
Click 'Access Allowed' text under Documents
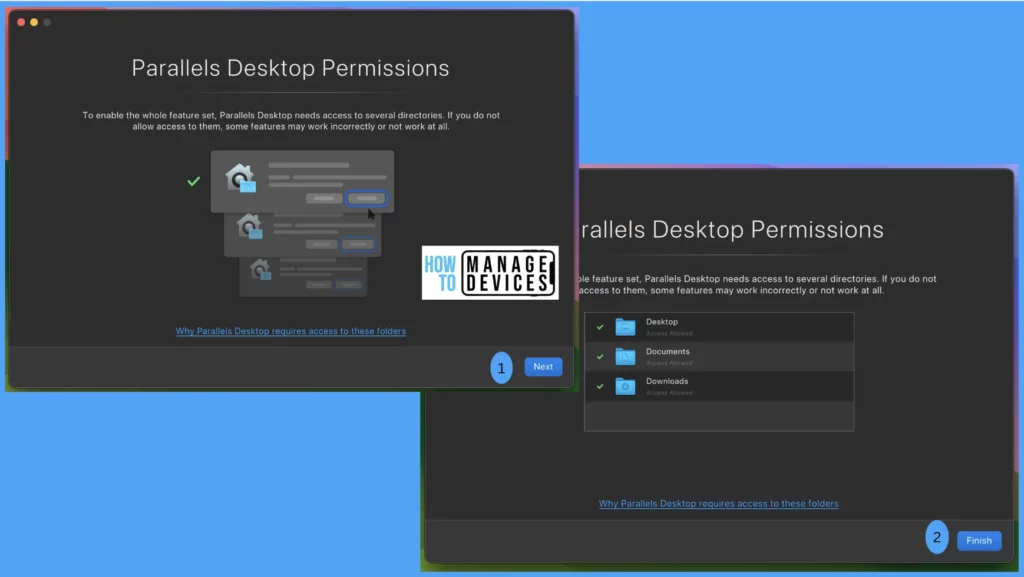click(669, 363)
